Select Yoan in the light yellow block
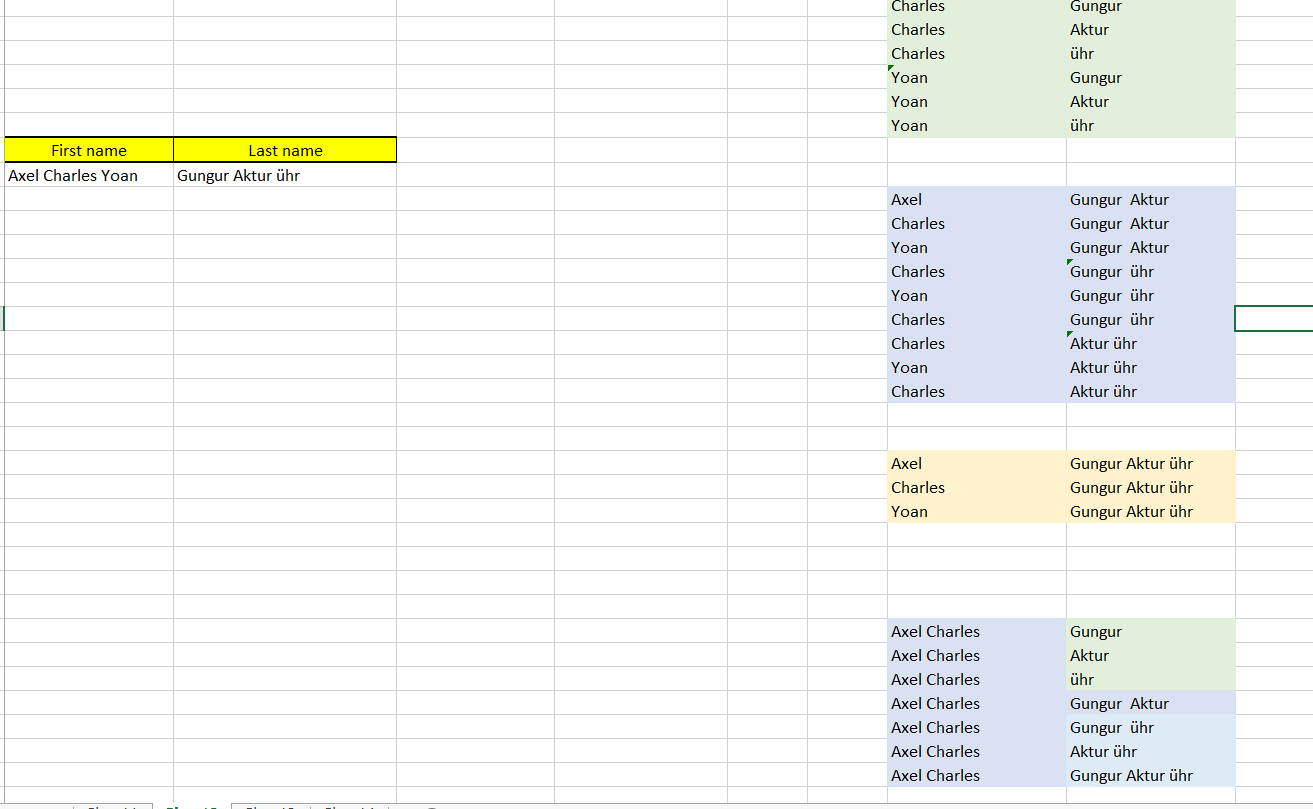This screenshot has height=809, width=1313. coord(977,511)
